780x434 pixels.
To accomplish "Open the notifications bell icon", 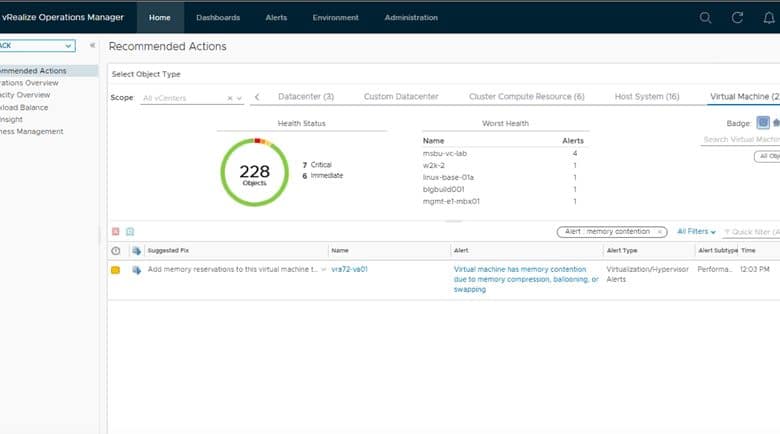I will click(x=769, y=18).
